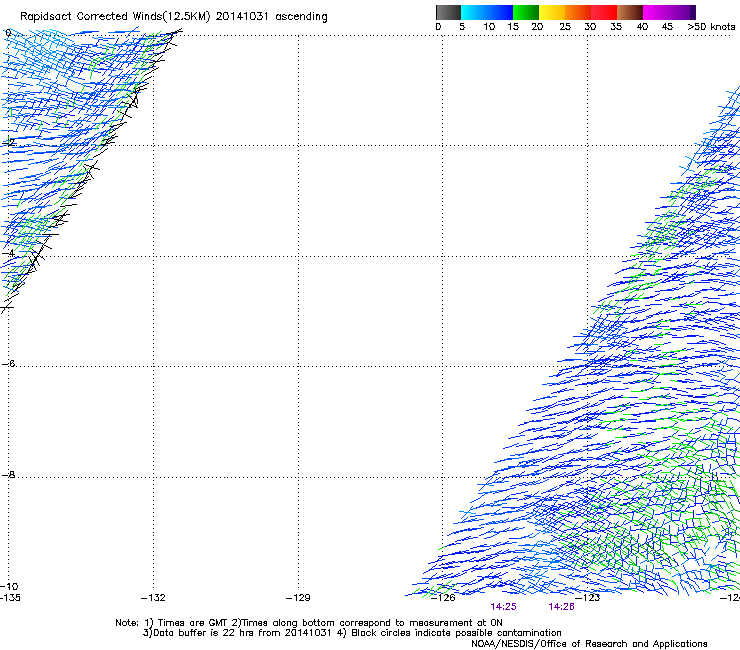
Task: Click longitude label '-123'
Action: point(588,598)
